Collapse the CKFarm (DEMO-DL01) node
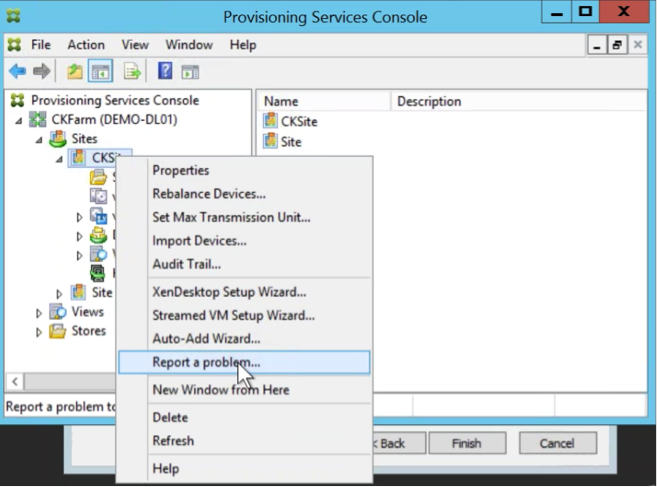The width and height of the screenshot is (657, 487). (19, 121)
